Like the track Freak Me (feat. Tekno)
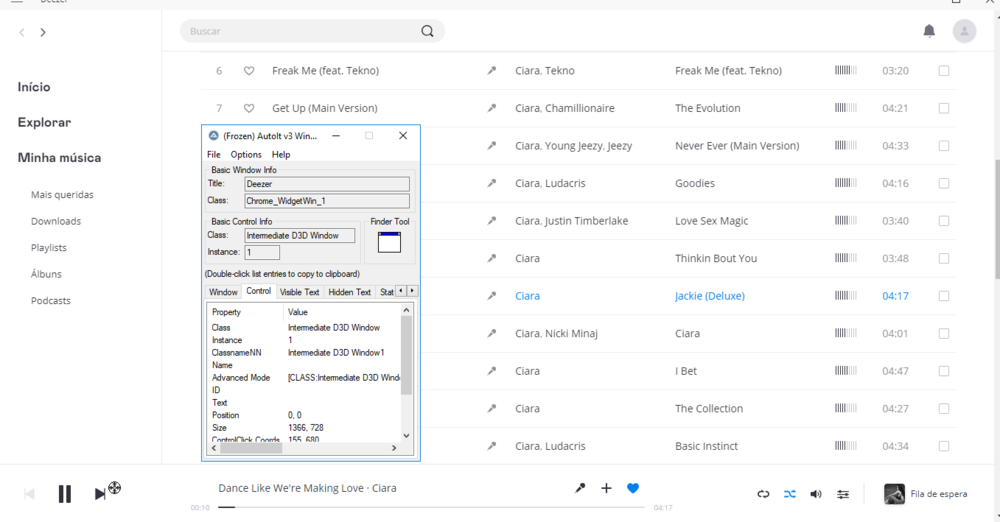 coord(249,71)
